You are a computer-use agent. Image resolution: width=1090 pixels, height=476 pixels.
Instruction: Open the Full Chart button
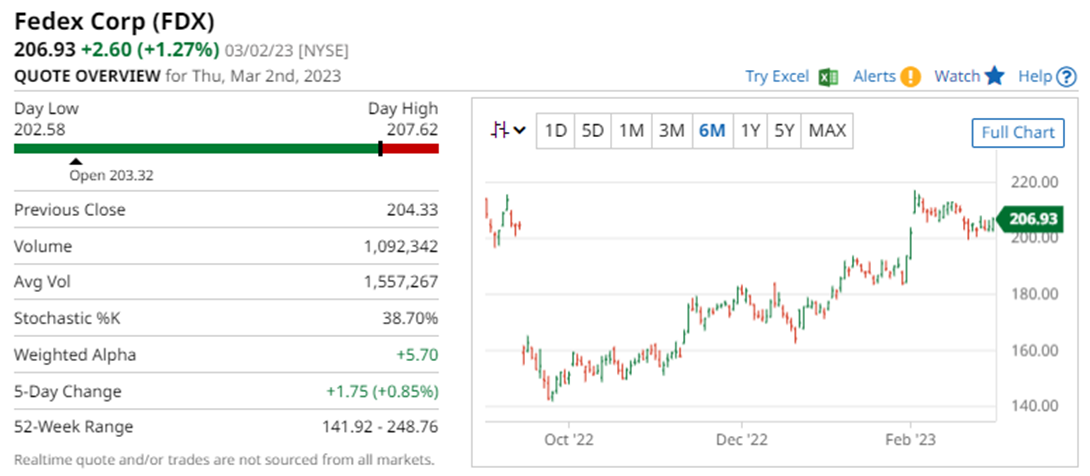[1018, 133]
